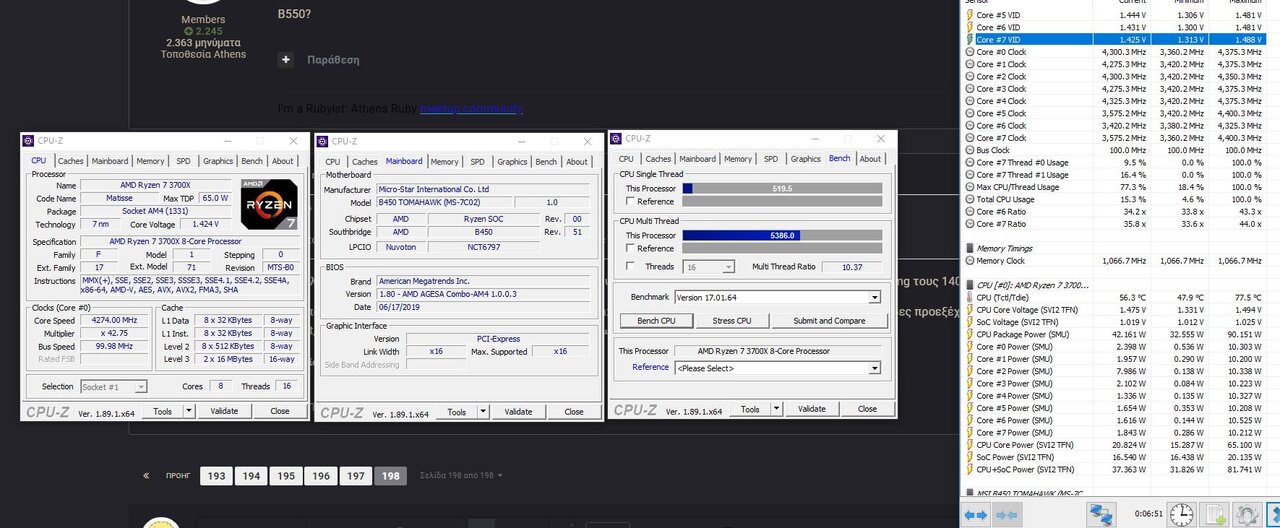Click the Stress CPU button
This screenshot has height=528, width=1280.
[731, 321]
